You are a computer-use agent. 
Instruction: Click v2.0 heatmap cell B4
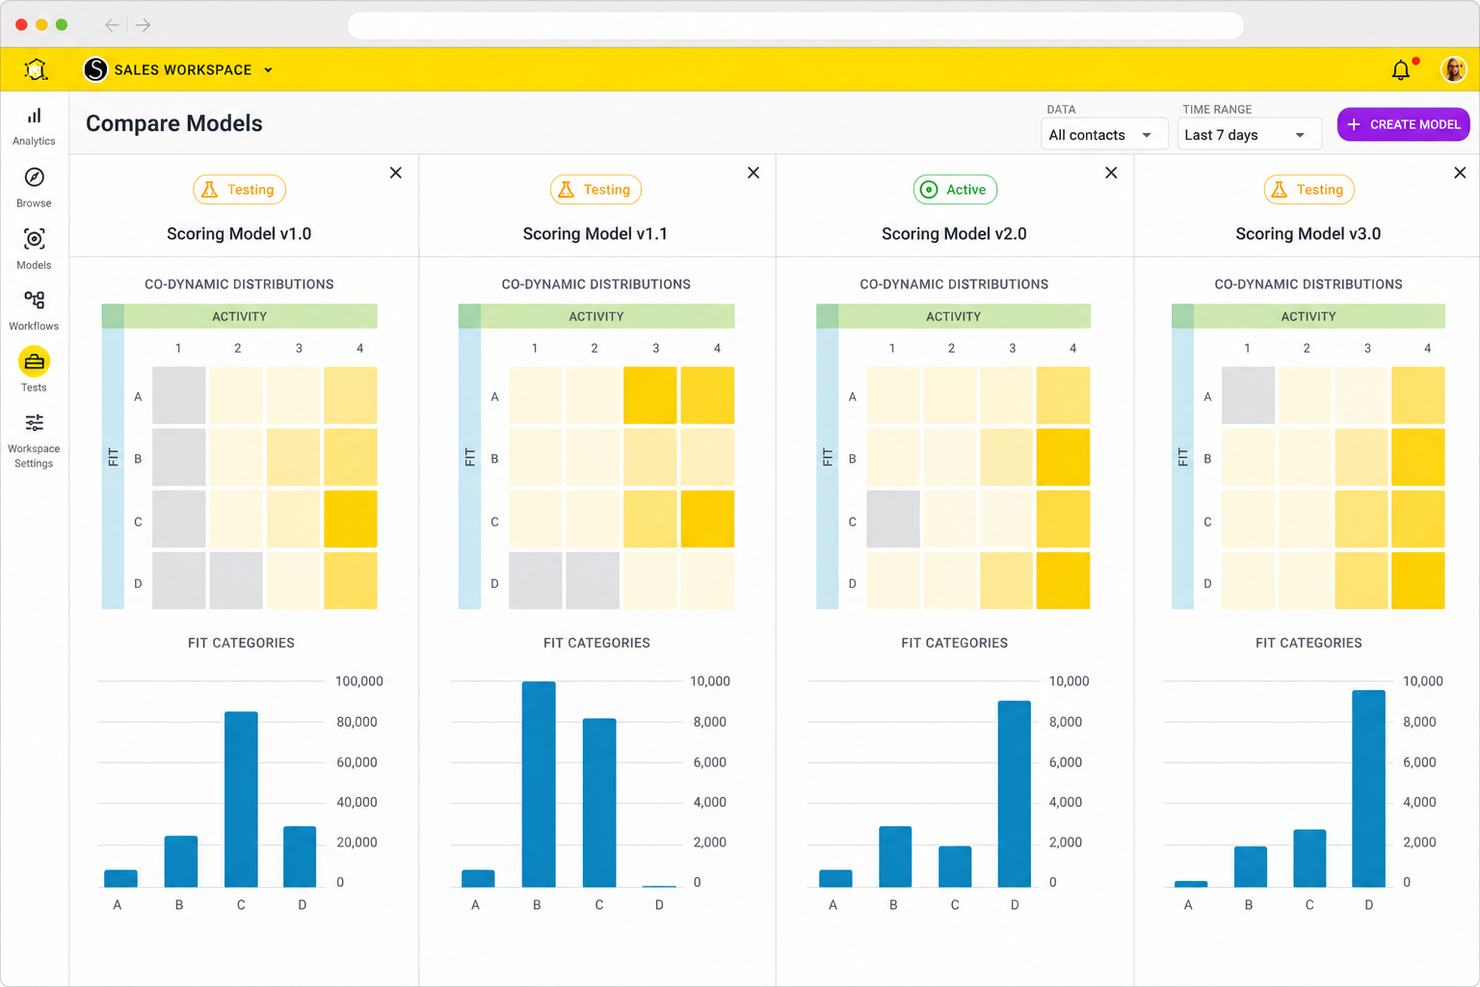point(1063,457)
